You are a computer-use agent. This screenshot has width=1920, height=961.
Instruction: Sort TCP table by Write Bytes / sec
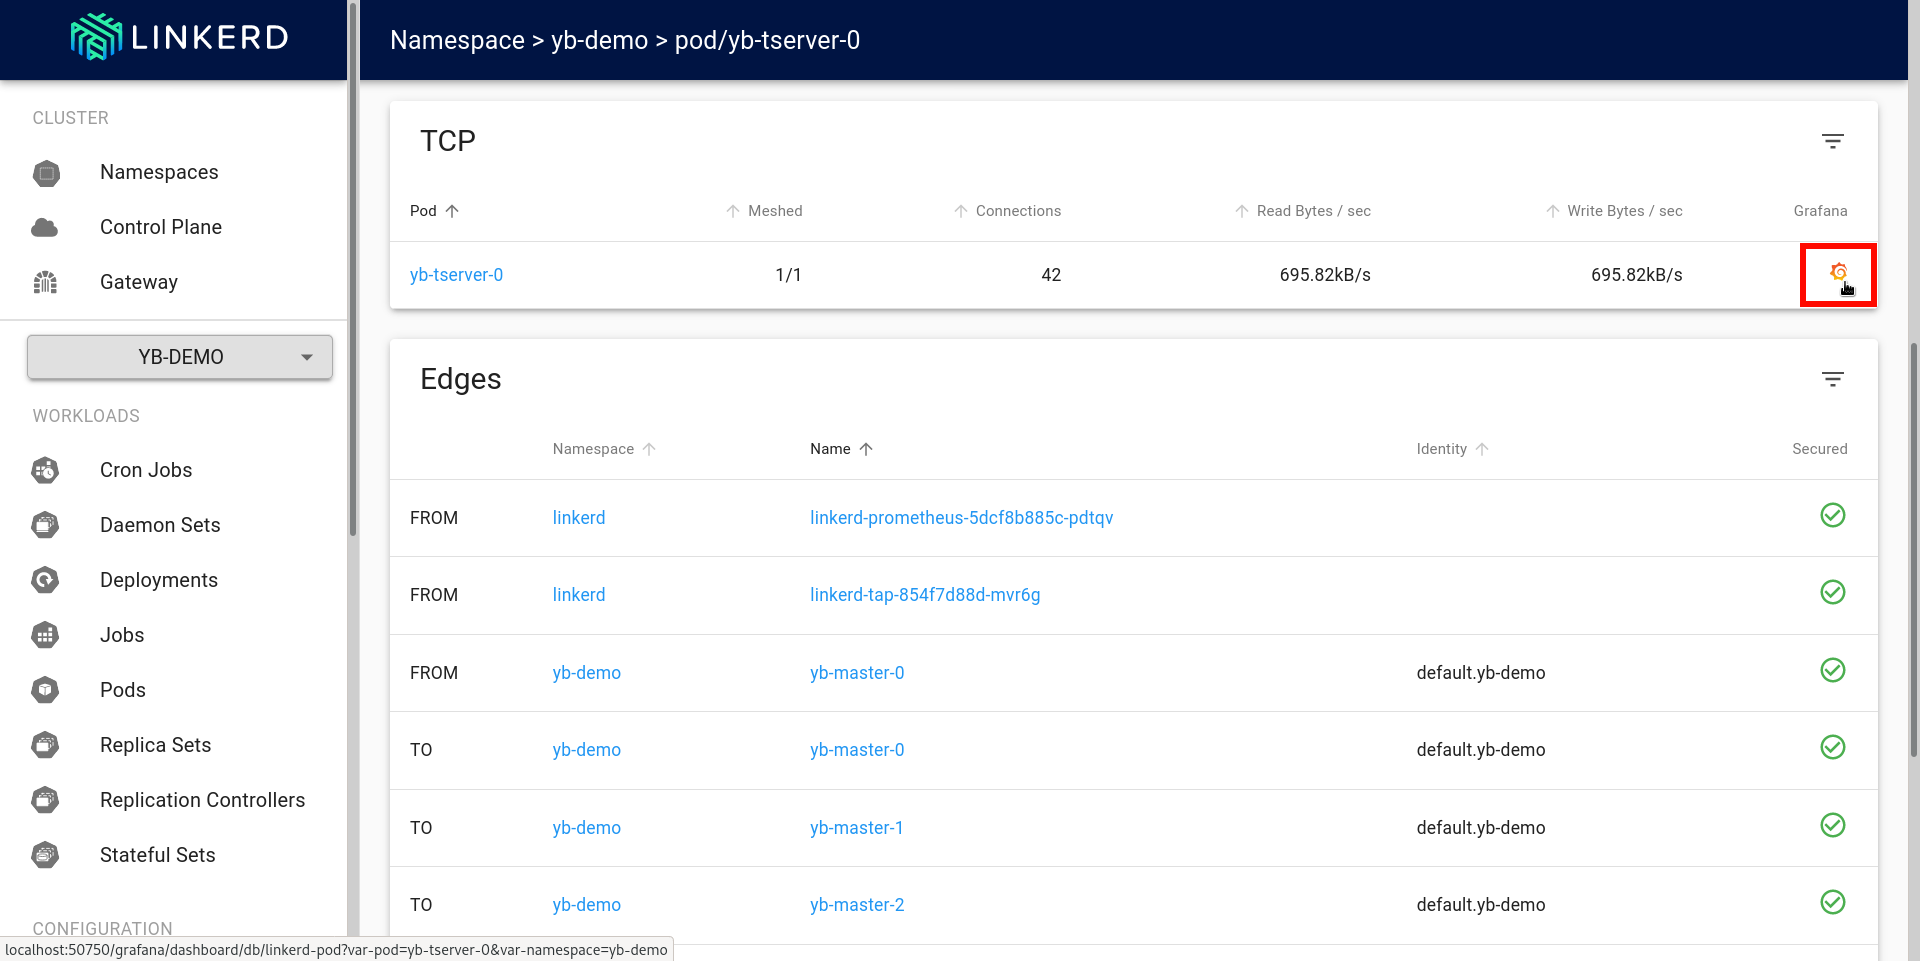[1613, 211]
